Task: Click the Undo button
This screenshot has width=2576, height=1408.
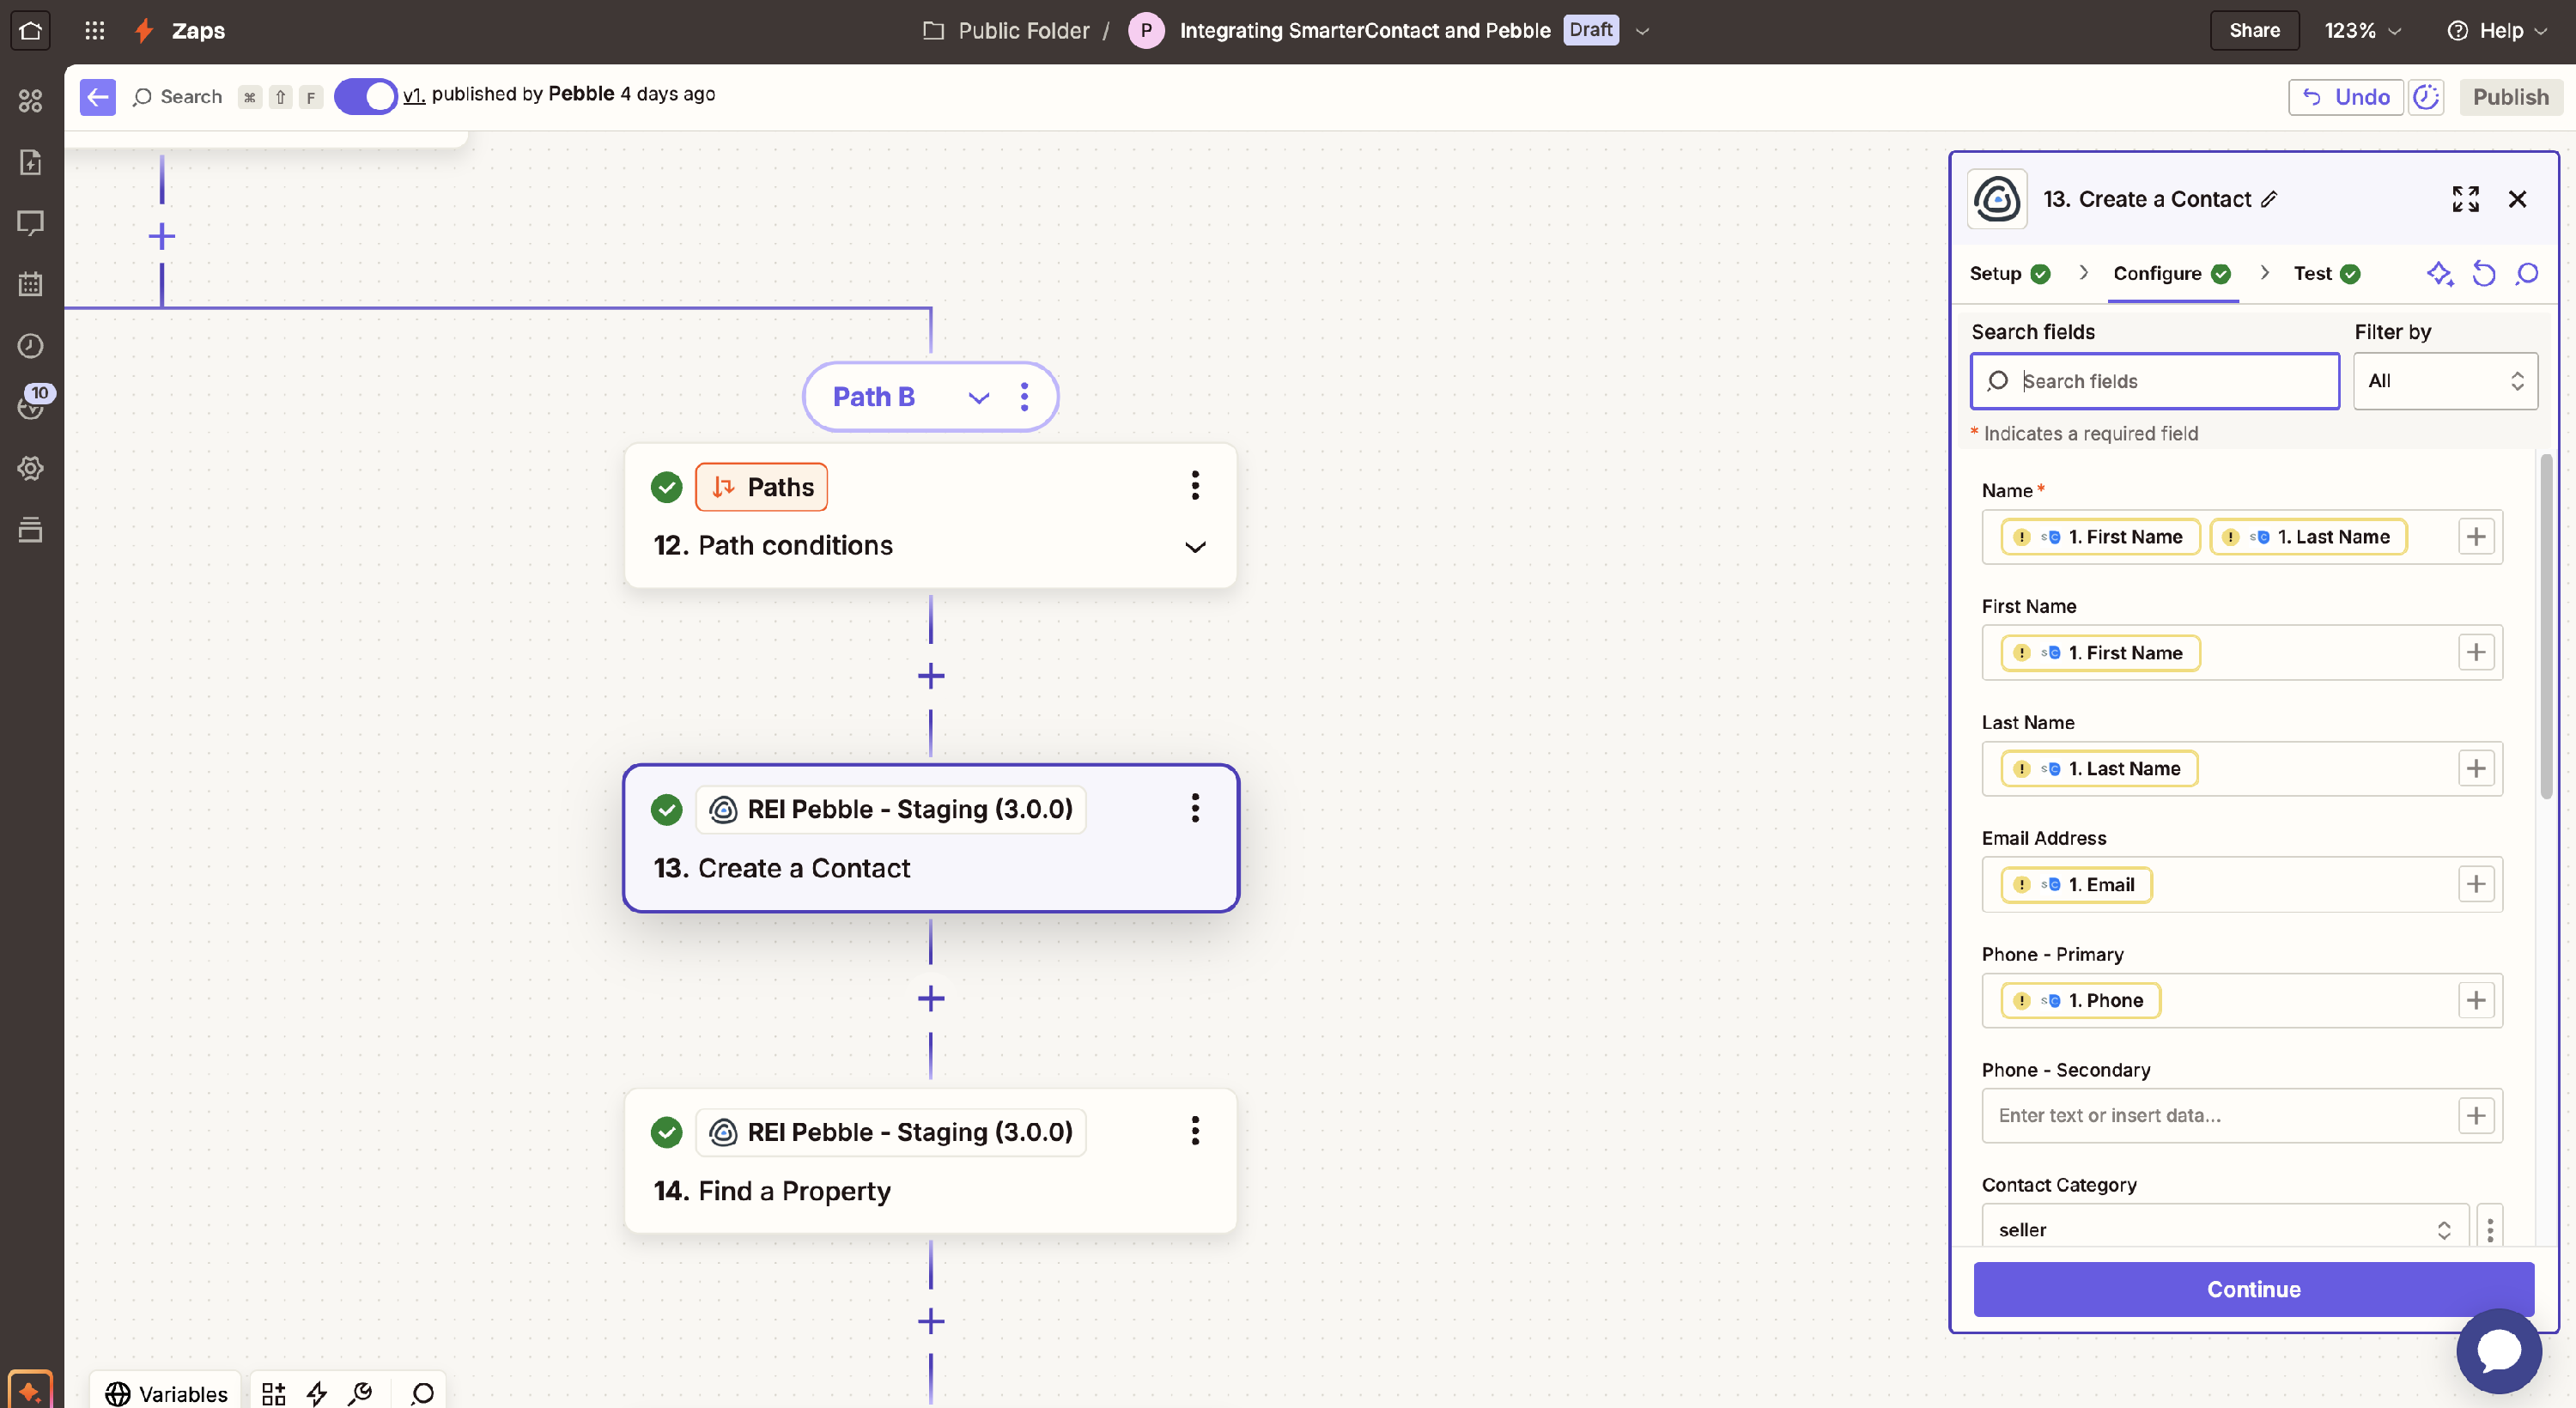Action: [x=2345, y=97]
